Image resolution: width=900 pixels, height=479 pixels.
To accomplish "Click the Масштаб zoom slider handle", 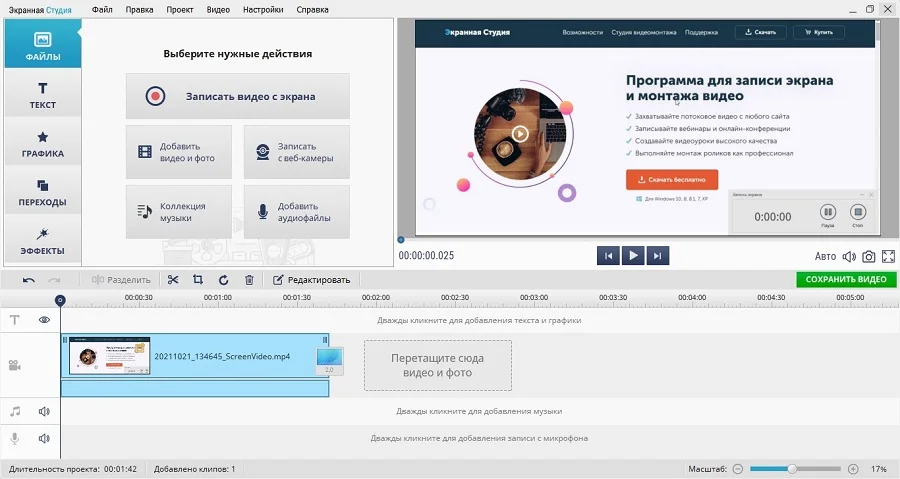I will click(x=792, y=469).
